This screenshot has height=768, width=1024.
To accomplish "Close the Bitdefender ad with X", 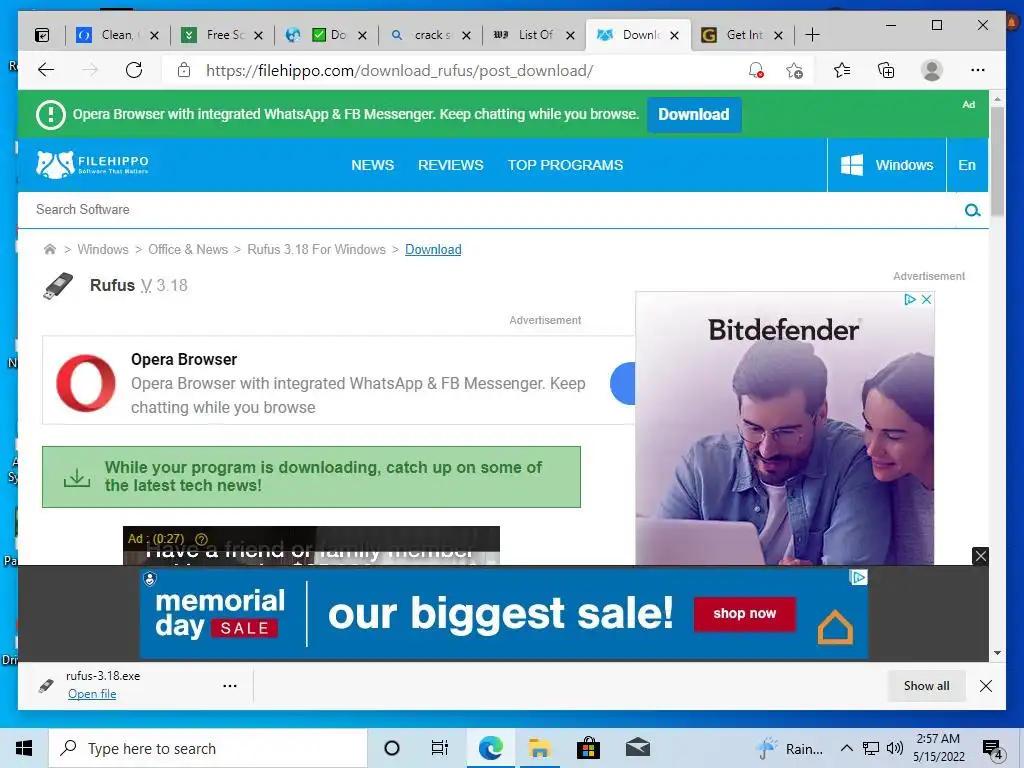I will click(x=926, y=300).
